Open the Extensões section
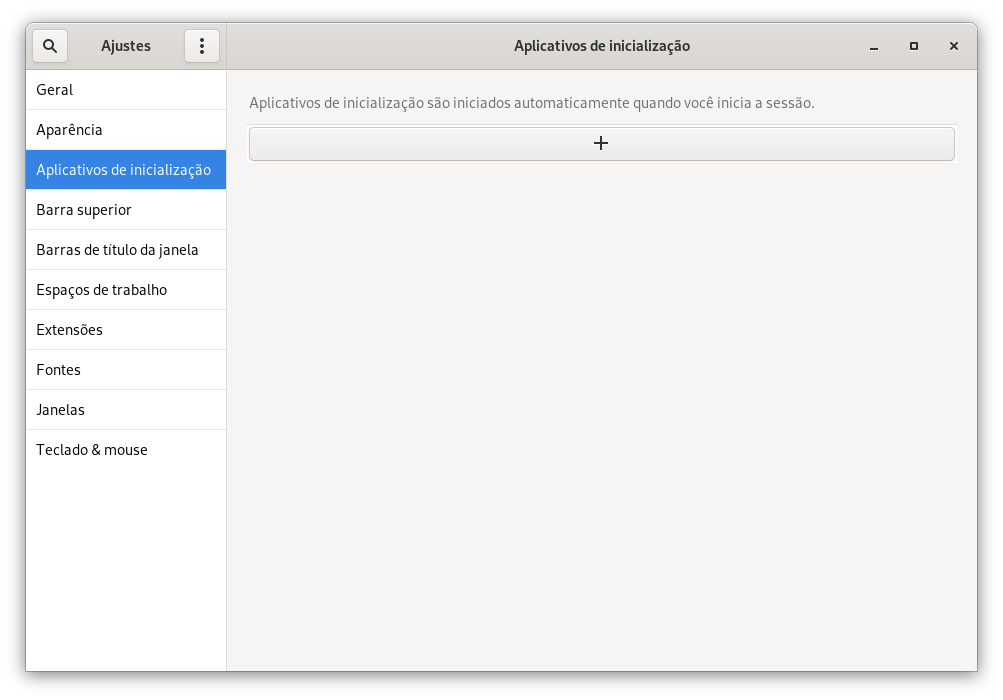This screenshot has width=1003, height=700. [x=126, y=330]
